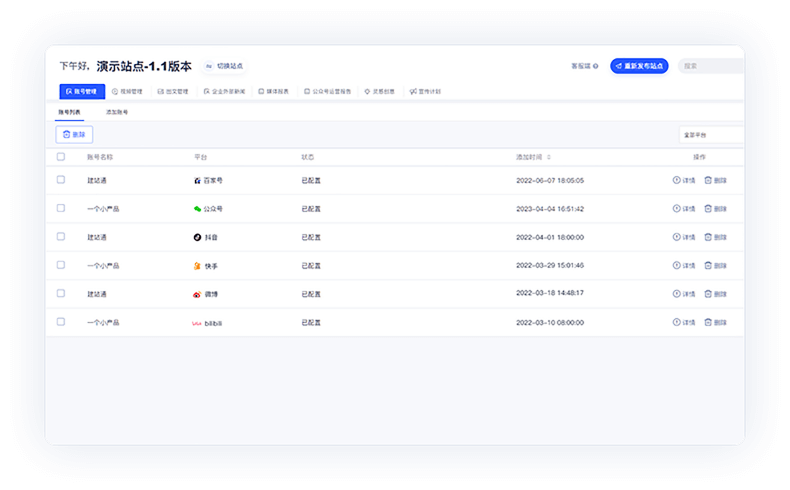Click the 演示站点-1.1版本 site title

[144, 66]
